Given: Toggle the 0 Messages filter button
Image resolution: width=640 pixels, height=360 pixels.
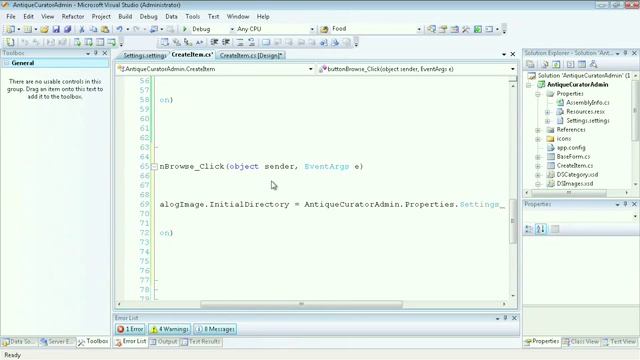Looking at the screenshot, I should 215,329.
